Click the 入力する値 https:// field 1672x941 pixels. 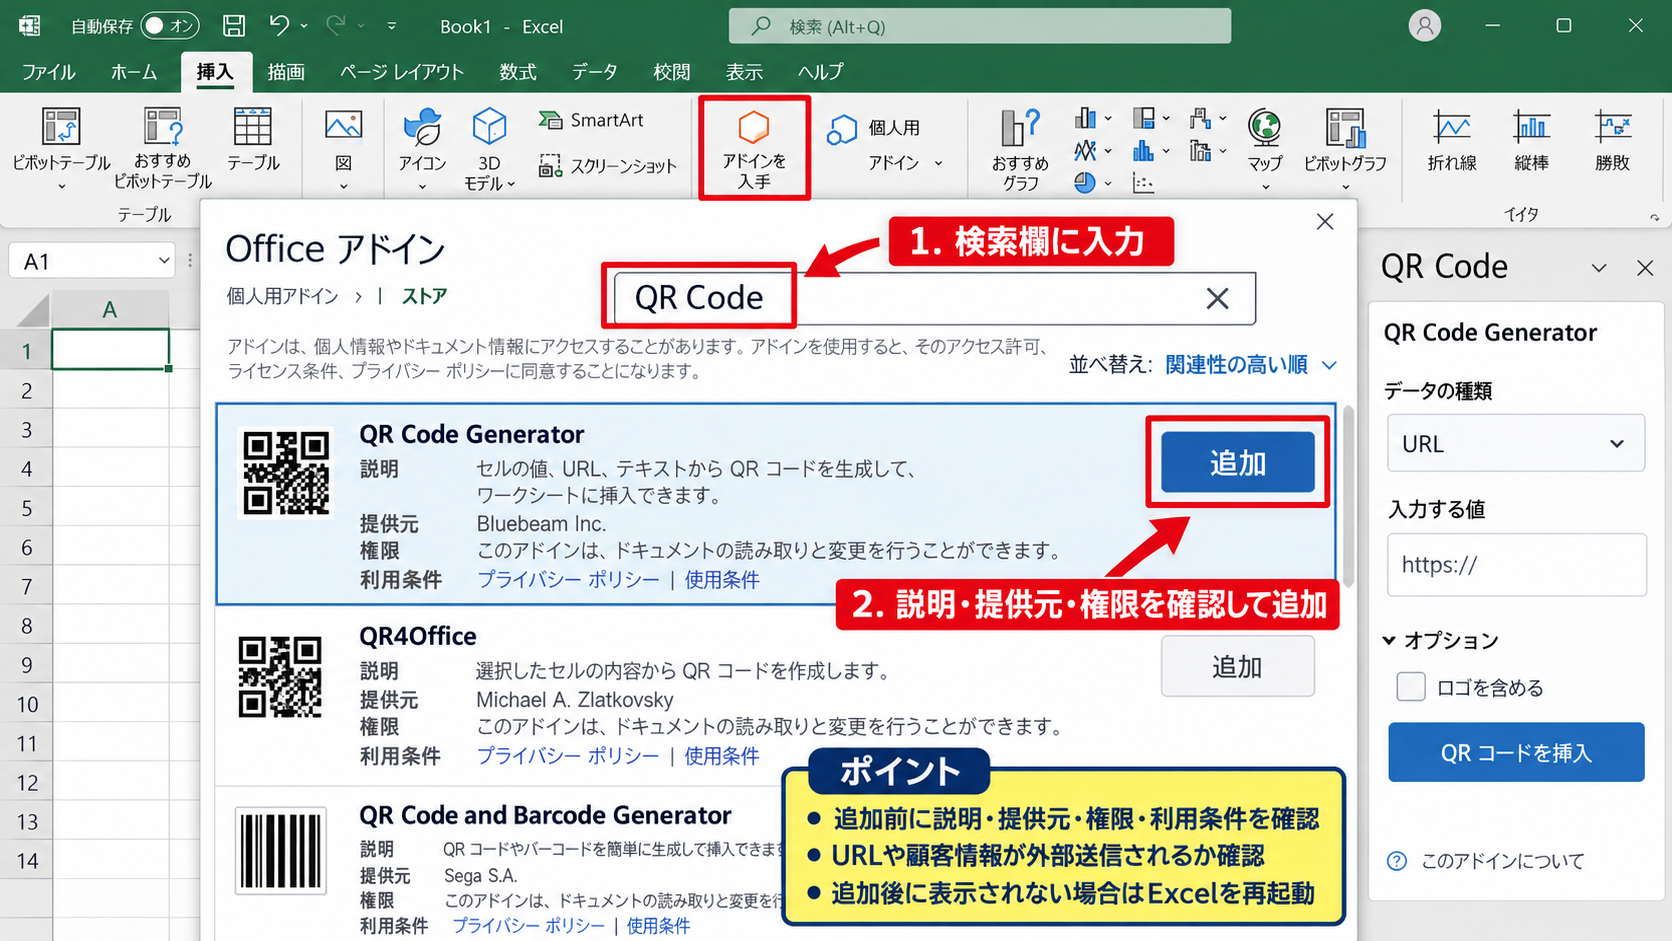click(x=1516, y=564)
